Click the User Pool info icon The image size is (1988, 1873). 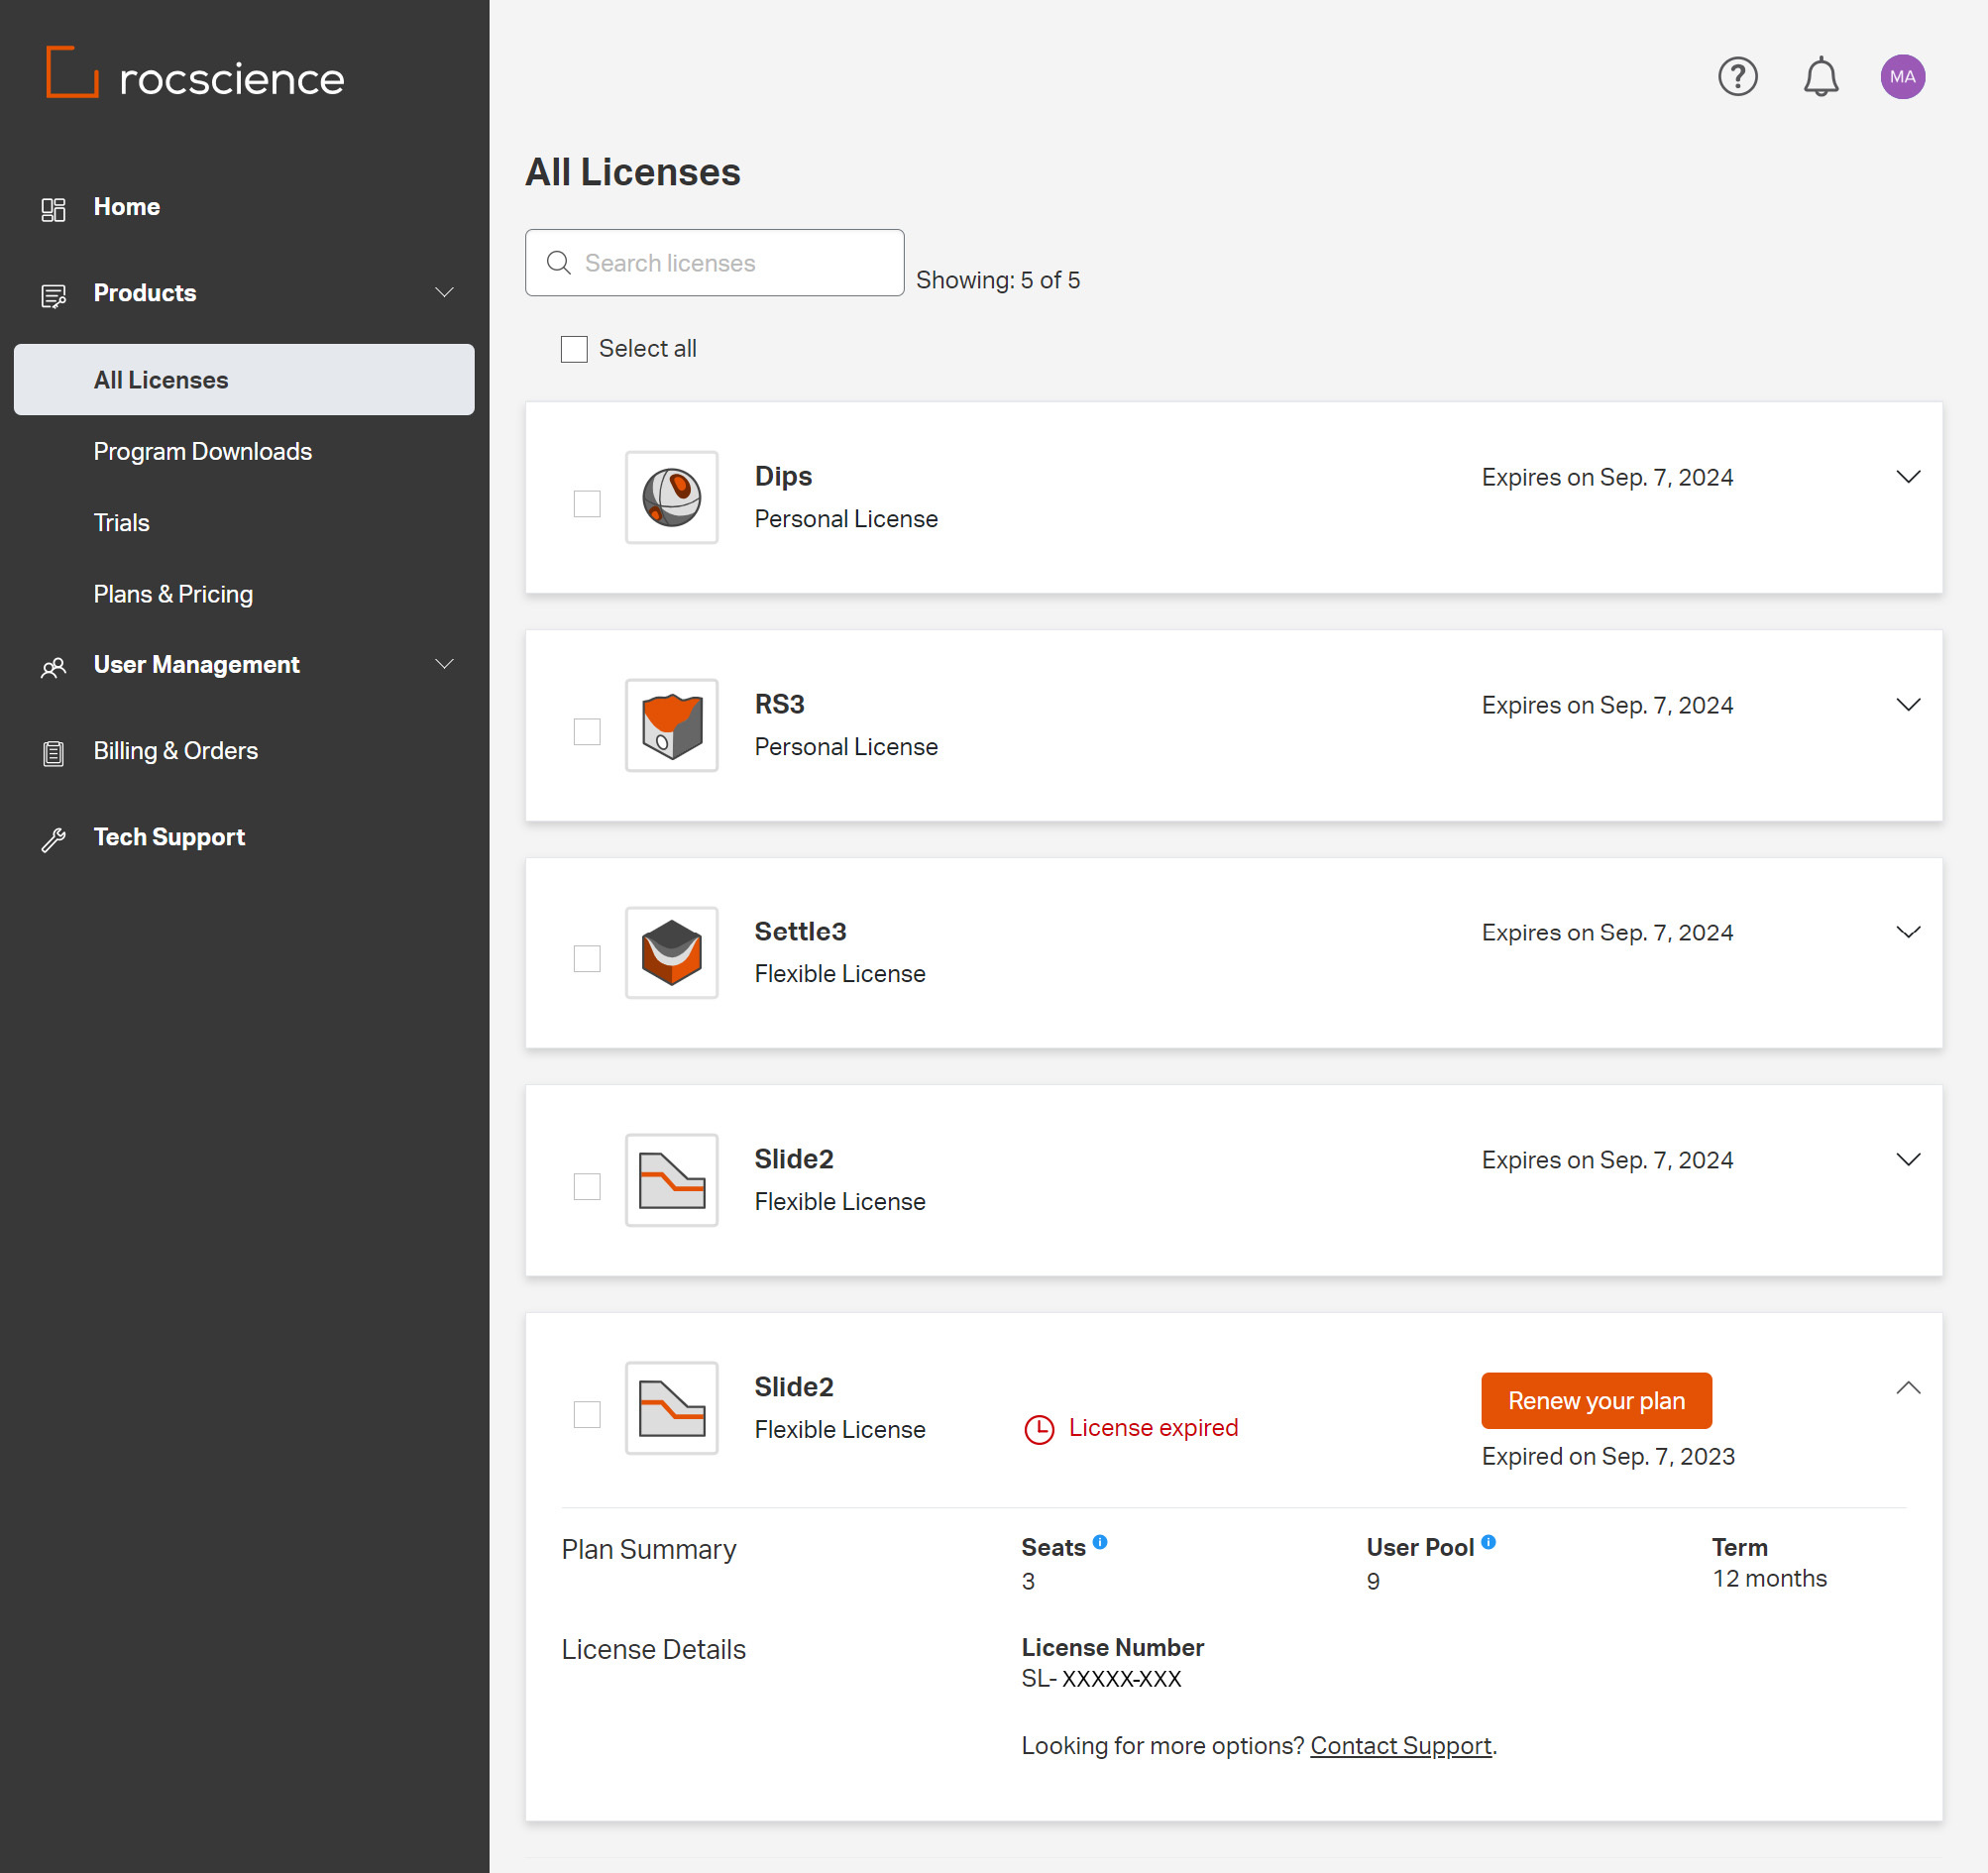(x=1488, y=1542)
